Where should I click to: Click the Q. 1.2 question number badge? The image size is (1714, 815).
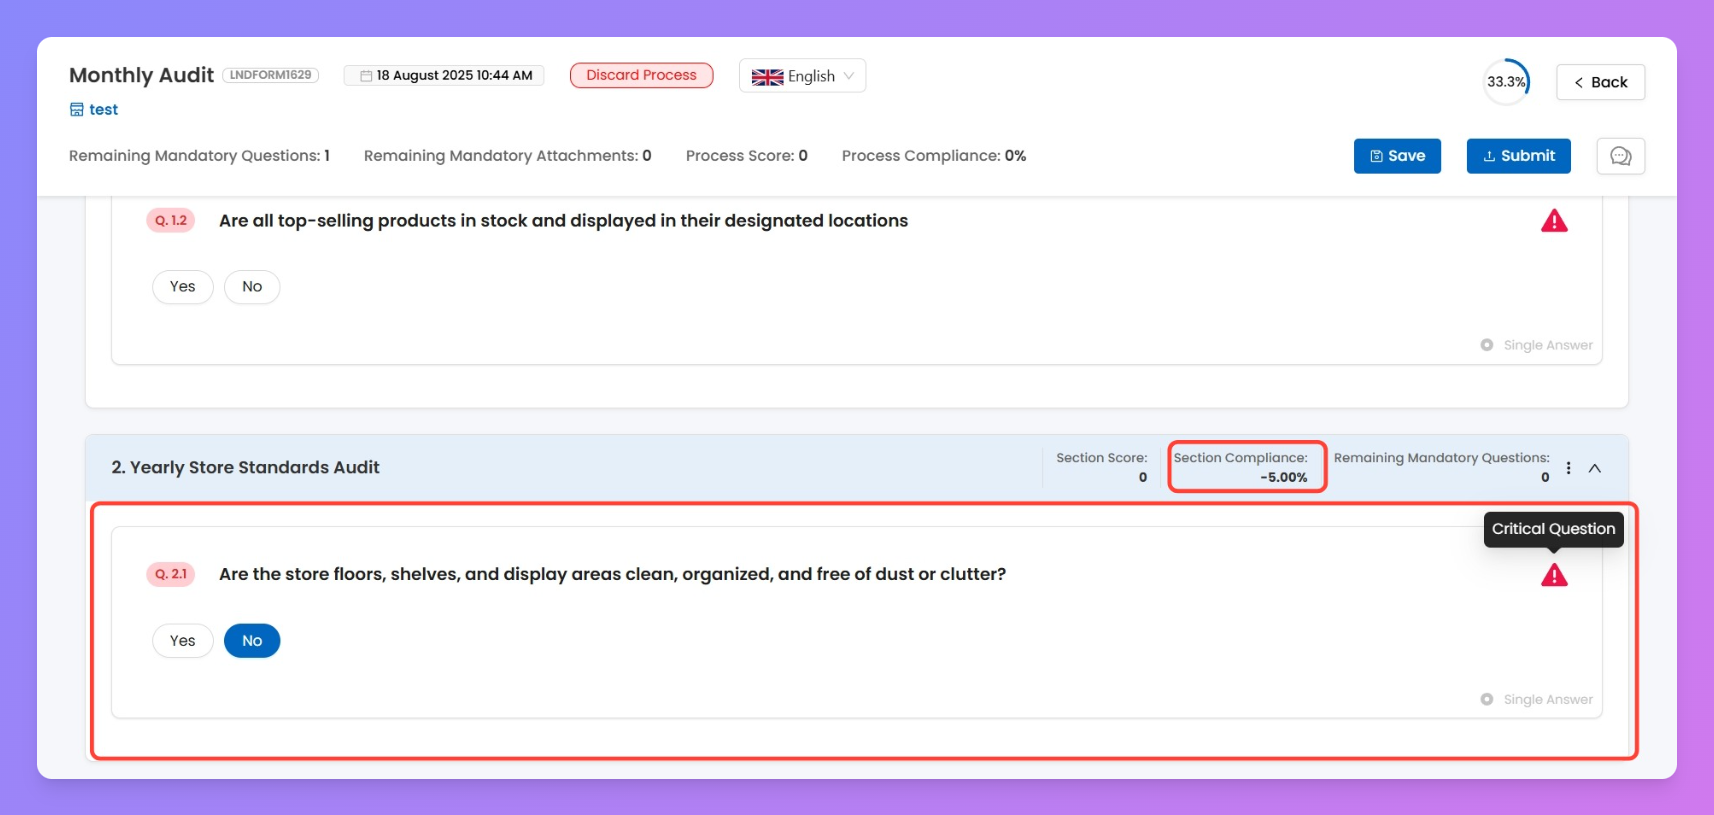click(171, 220)
